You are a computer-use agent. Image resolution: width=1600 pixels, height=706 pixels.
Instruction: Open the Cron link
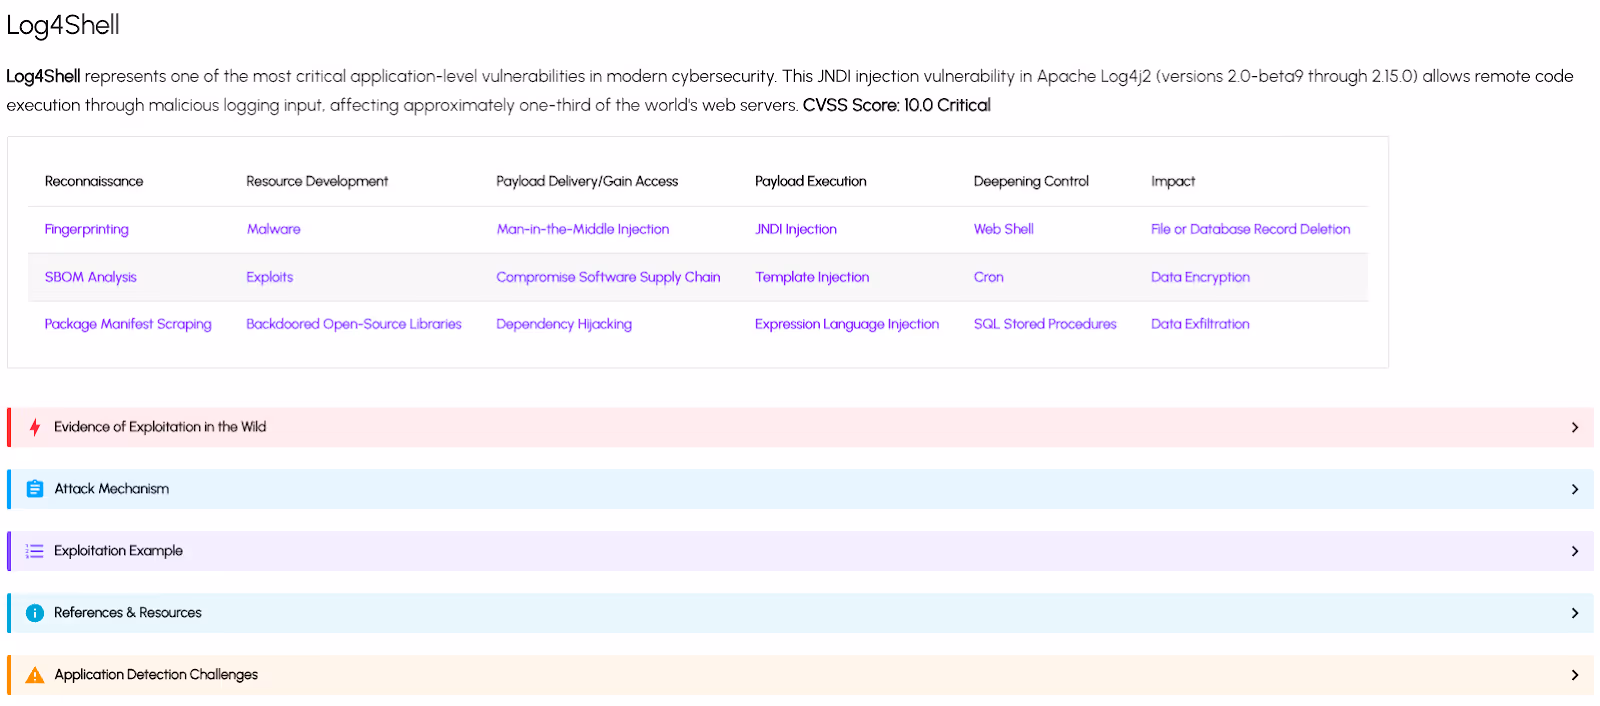[x=989, y=277]
